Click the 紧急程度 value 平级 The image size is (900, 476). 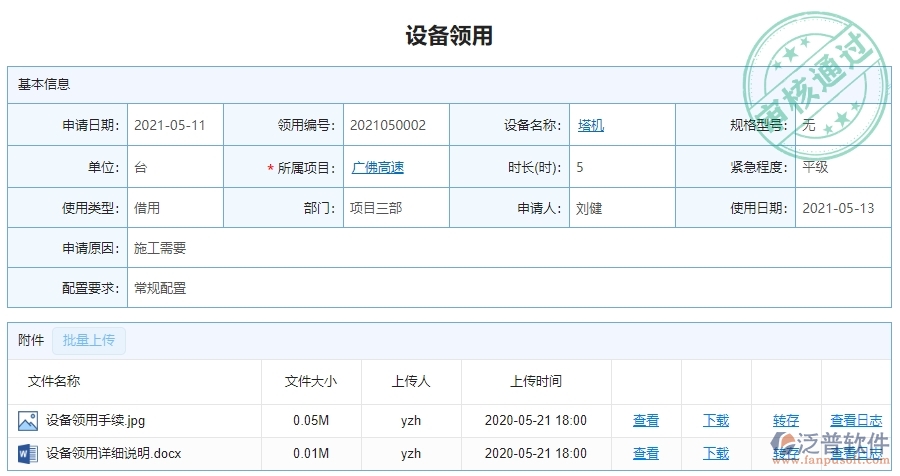[x=815, y=168]
